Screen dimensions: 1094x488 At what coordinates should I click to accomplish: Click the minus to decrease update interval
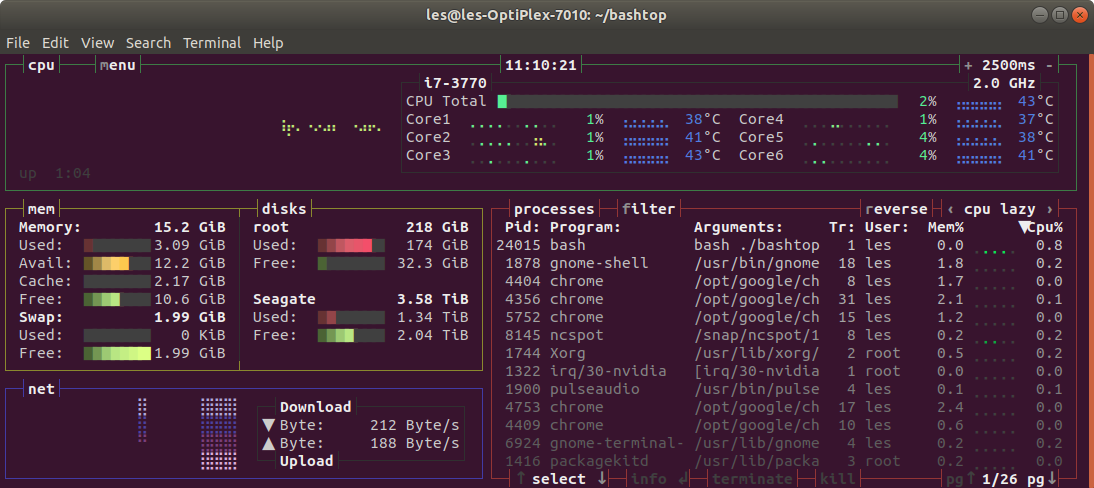(x=1049, y=66)
